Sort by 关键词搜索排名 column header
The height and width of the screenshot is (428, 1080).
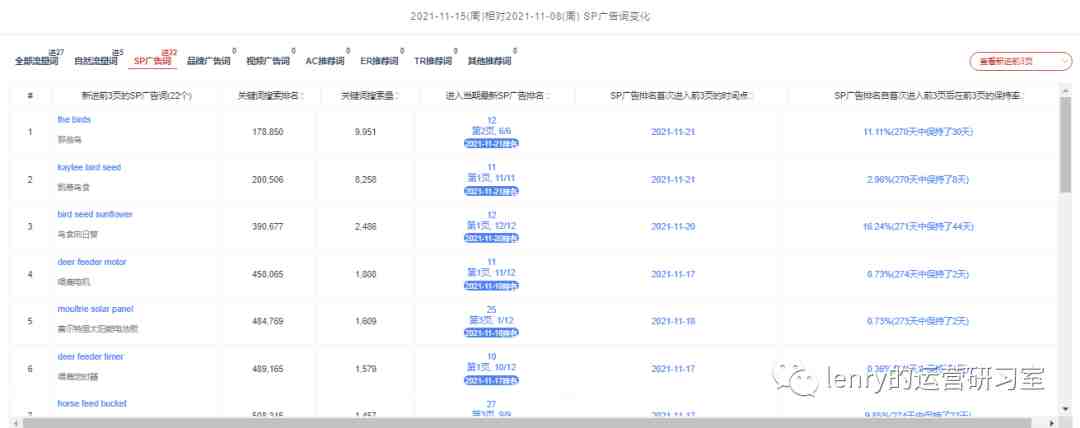pos(269,96)
